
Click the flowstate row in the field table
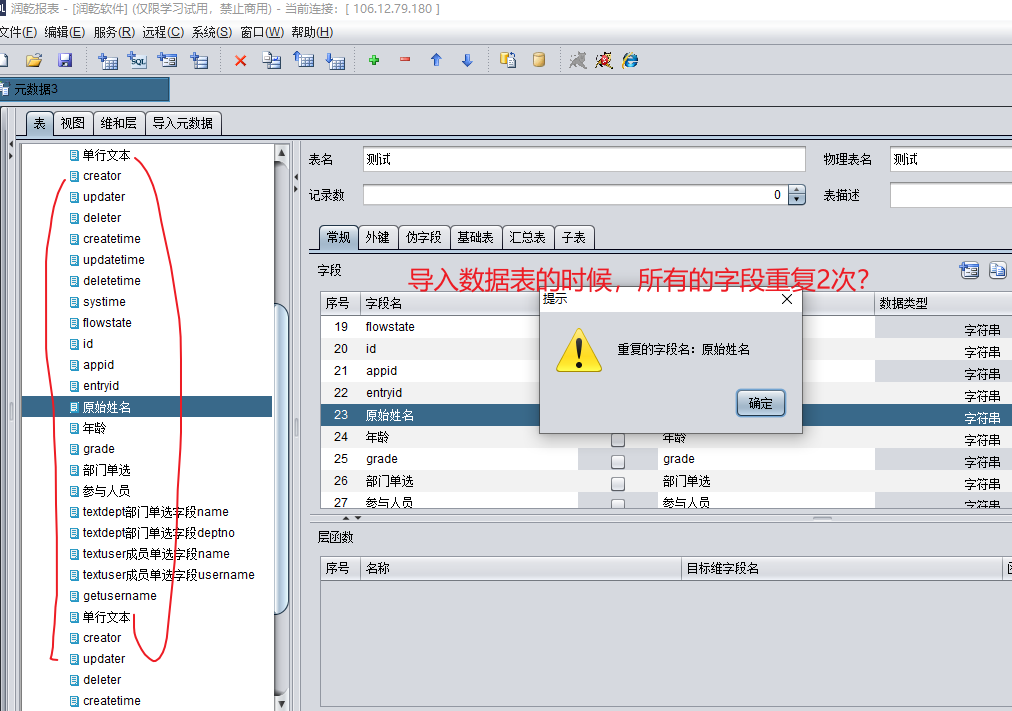click(x=666, y=327)
